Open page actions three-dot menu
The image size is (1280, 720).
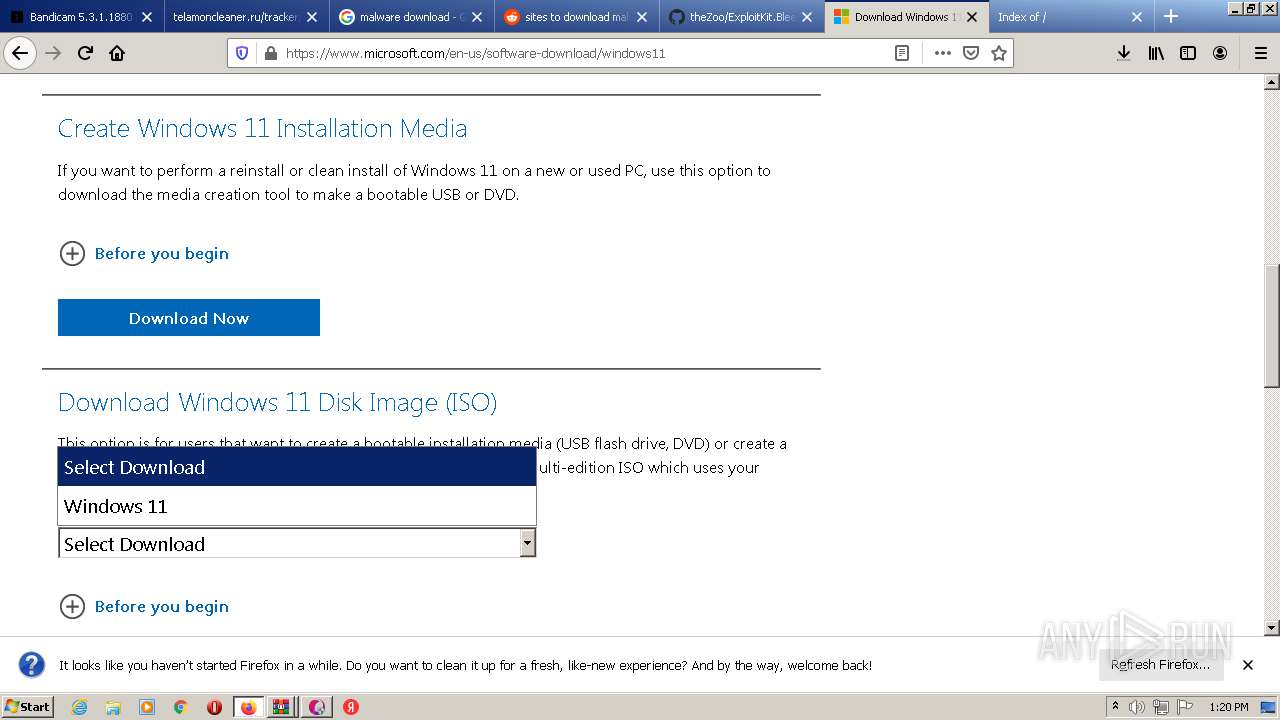[x=942, y=53]
